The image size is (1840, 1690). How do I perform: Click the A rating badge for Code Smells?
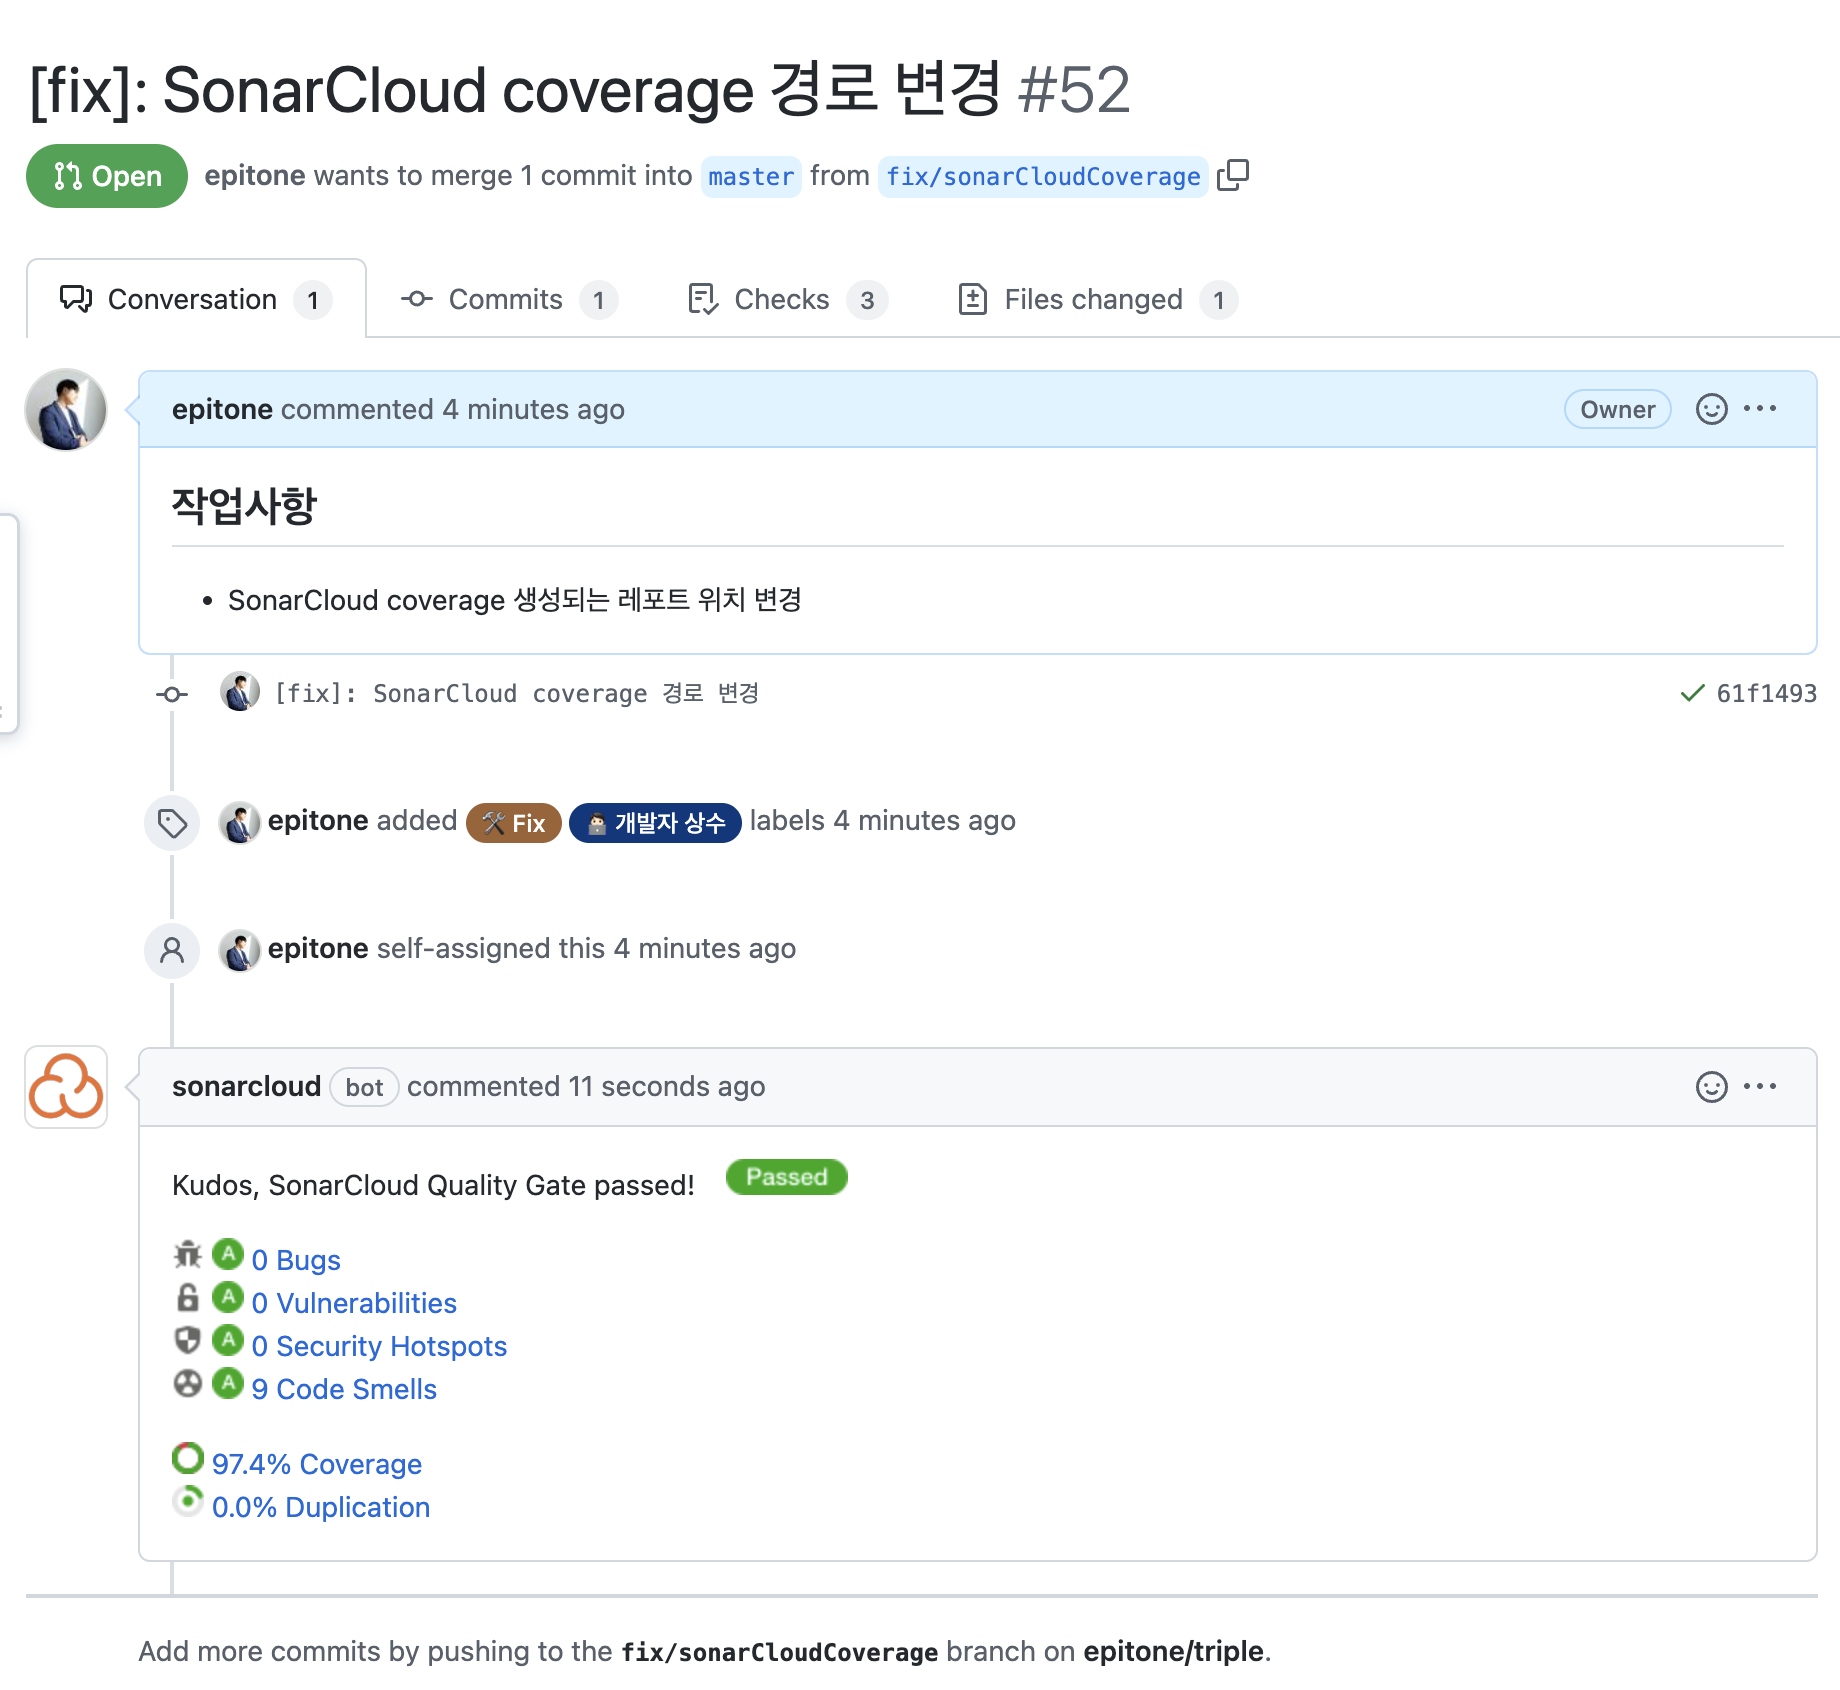coord(228,1383)
